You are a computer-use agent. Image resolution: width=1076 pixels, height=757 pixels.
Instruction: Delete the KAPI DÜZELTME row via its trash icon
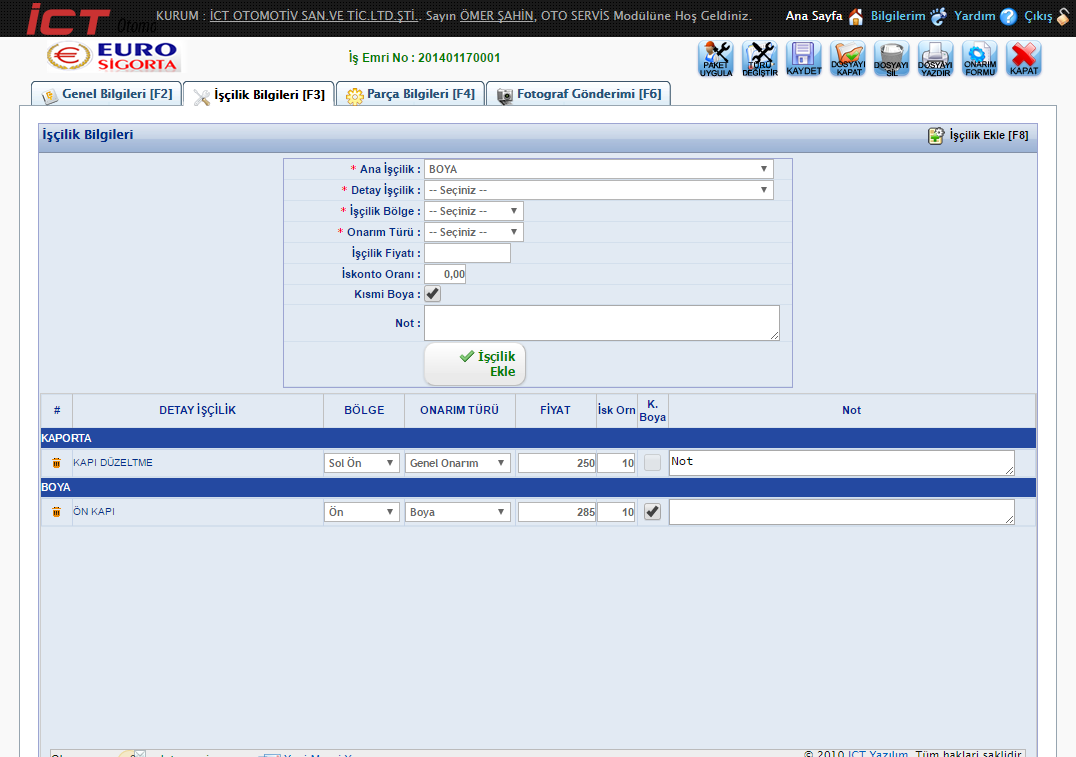coord(57,463)
